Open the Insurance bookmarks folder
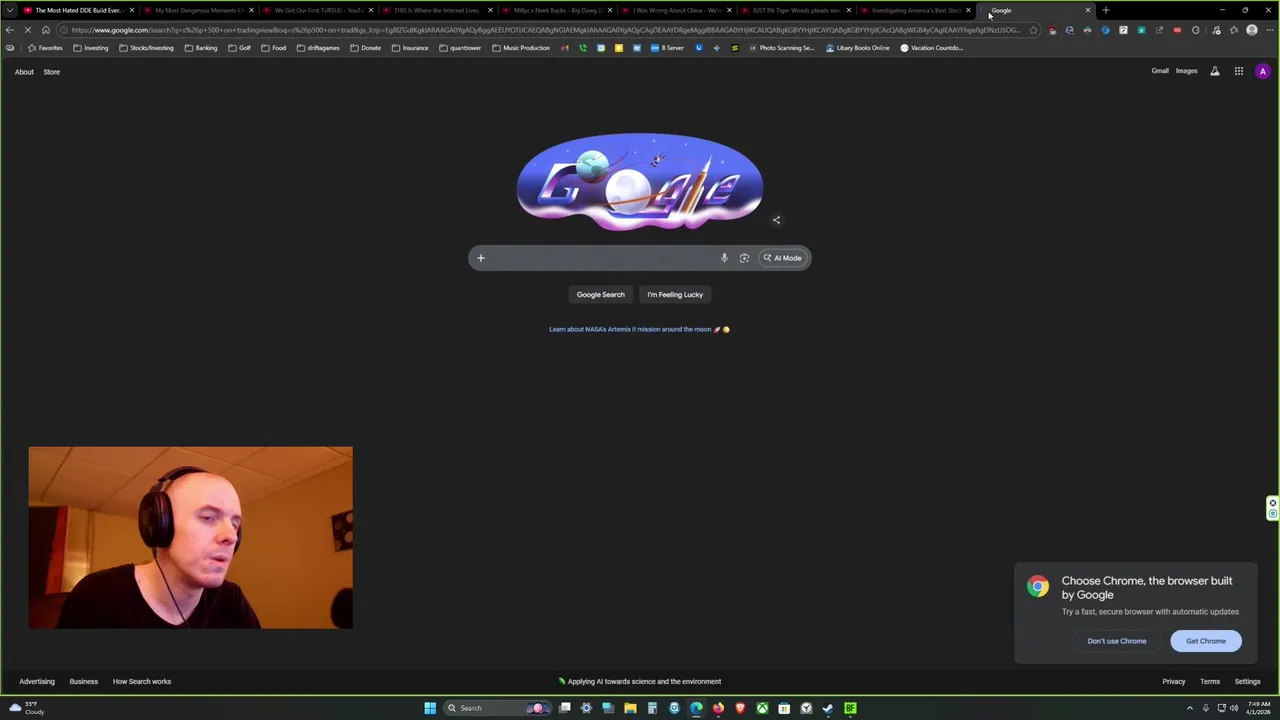The image size is (1280, 720). coord(410,48)
